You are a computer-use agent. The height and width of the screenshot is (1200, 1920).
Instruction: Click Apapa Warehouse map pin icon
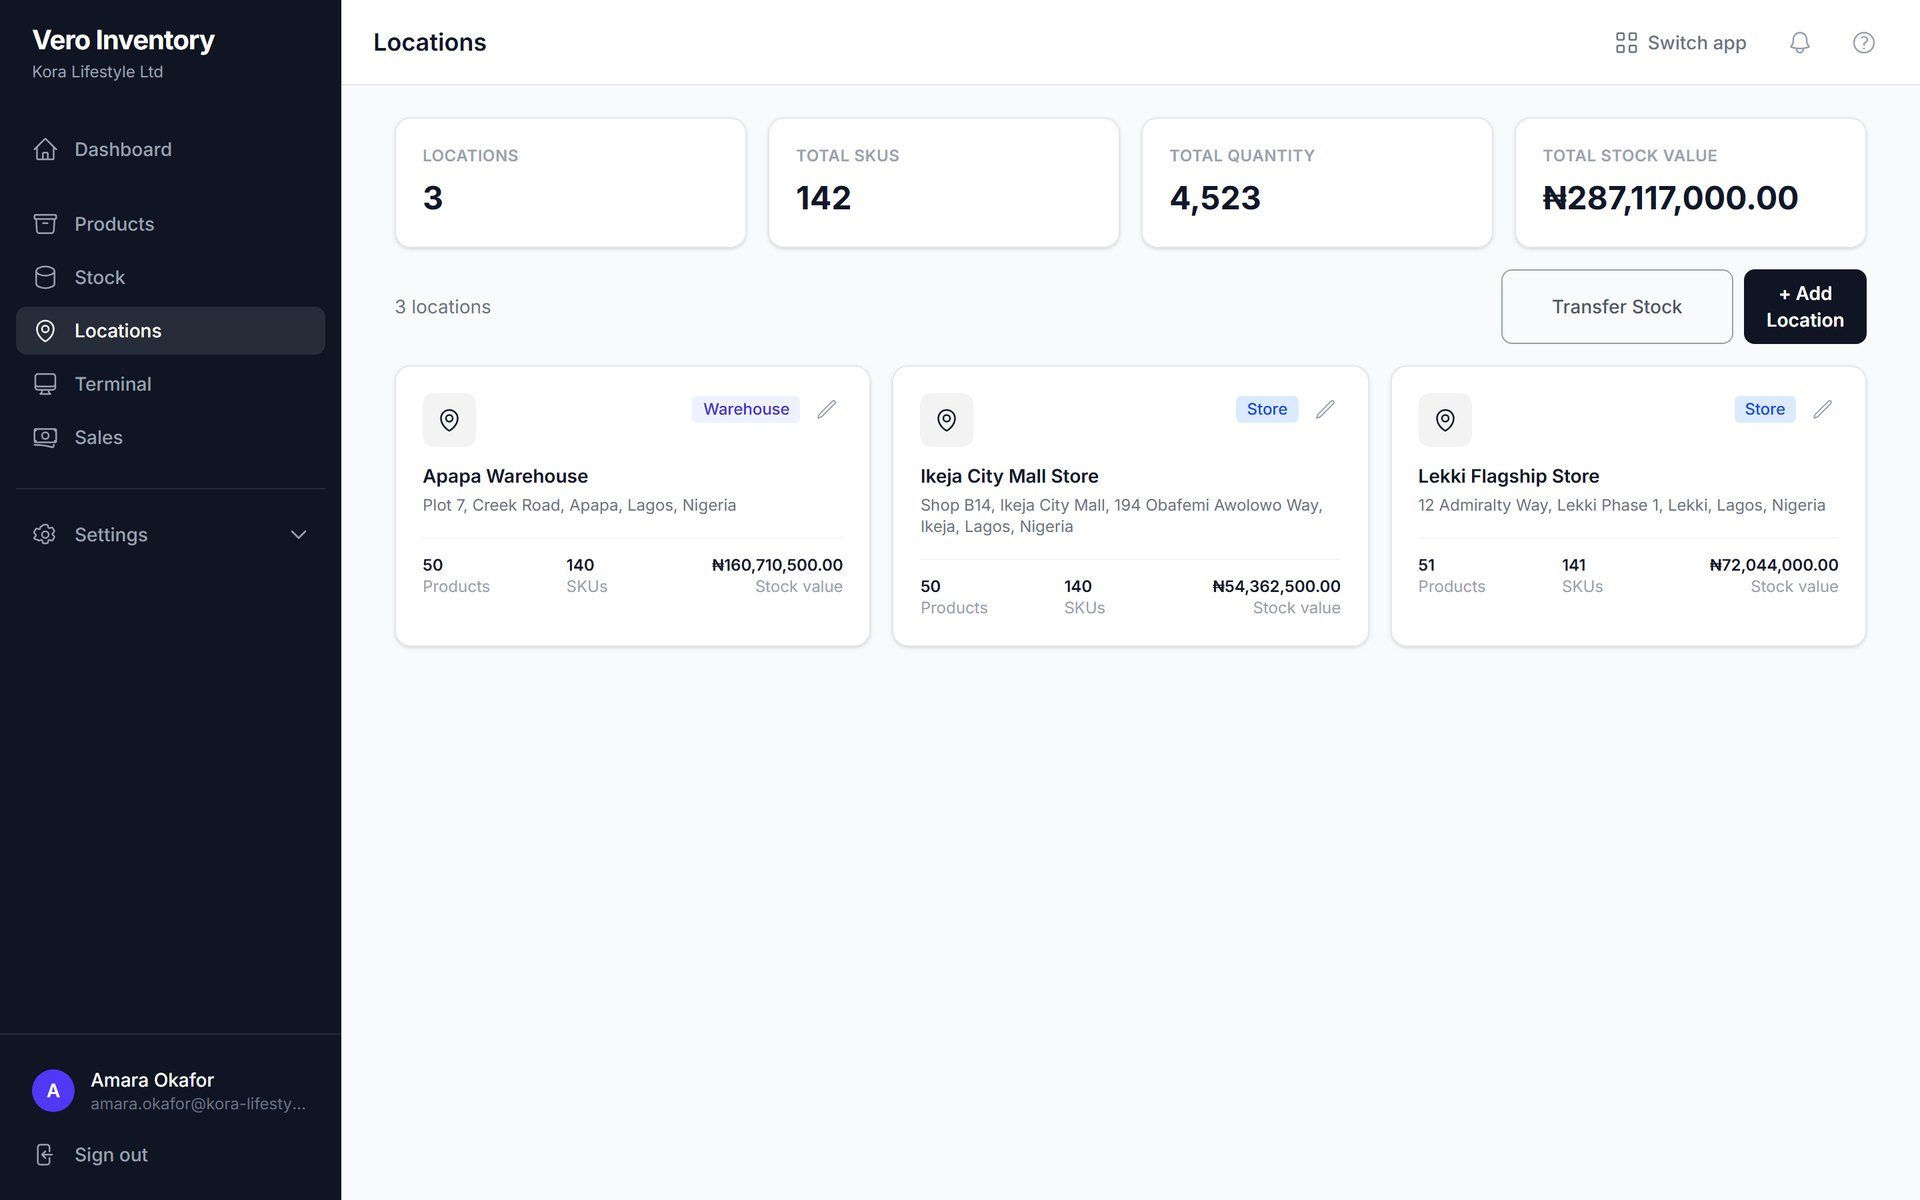click(449, 420)
